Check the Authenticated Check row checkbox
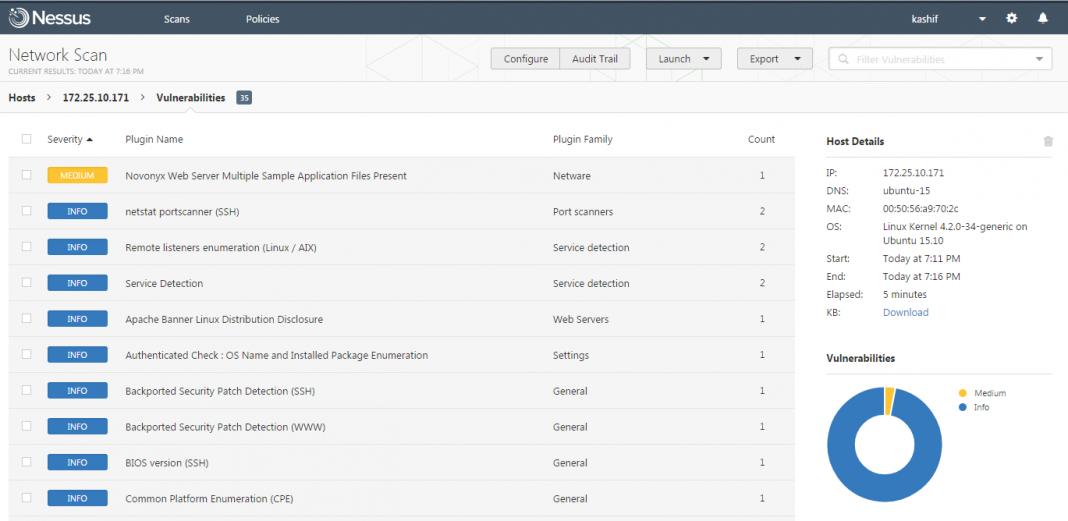 [x=27, y=355]
